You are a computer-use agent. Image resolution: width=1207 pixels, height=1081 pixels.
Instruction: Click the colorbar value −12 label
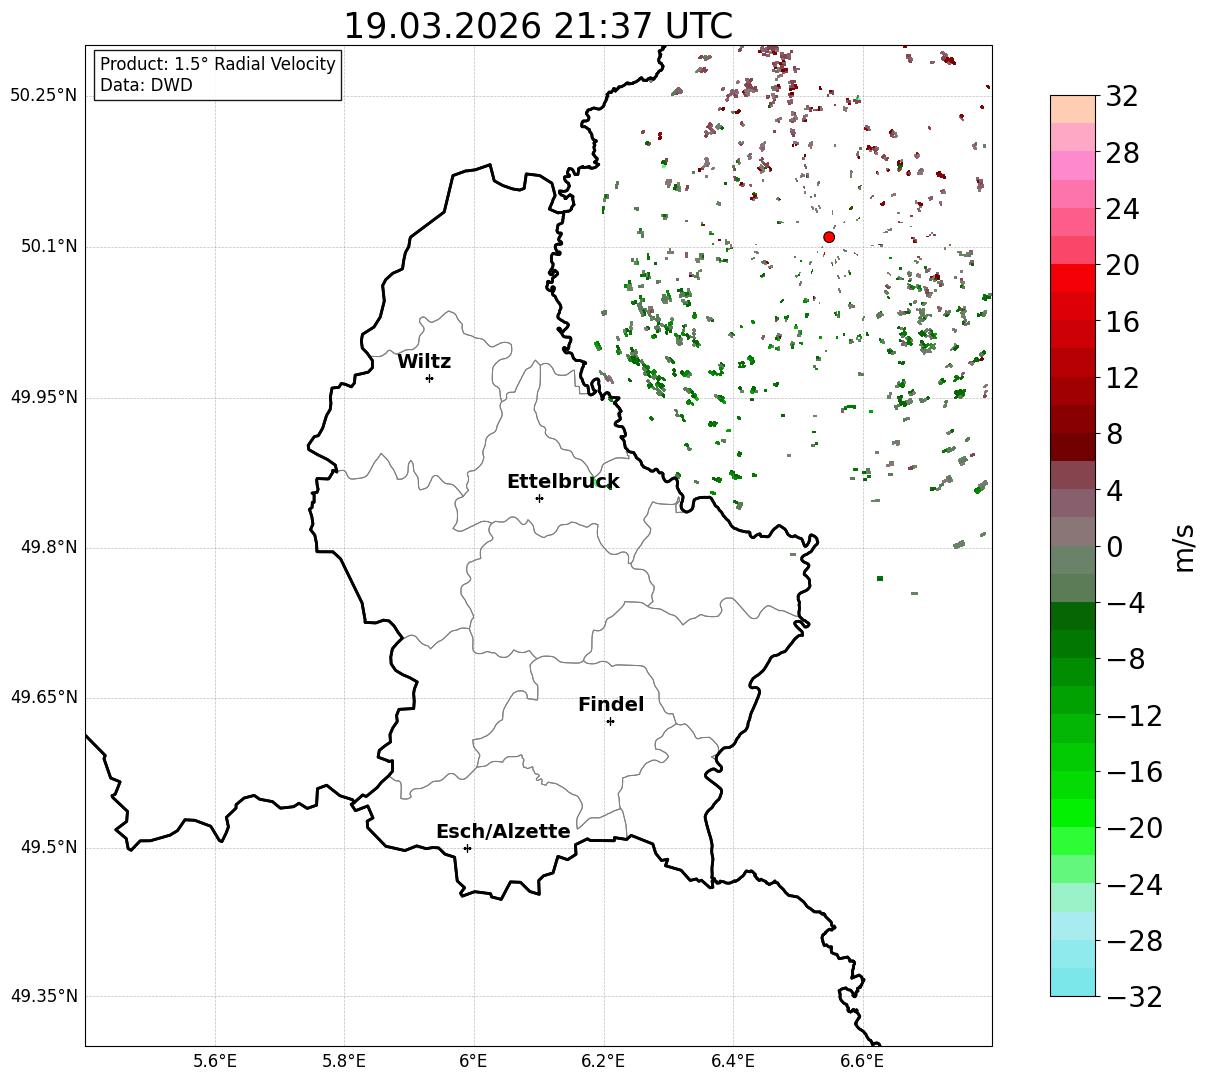(x=1133, y=715)
